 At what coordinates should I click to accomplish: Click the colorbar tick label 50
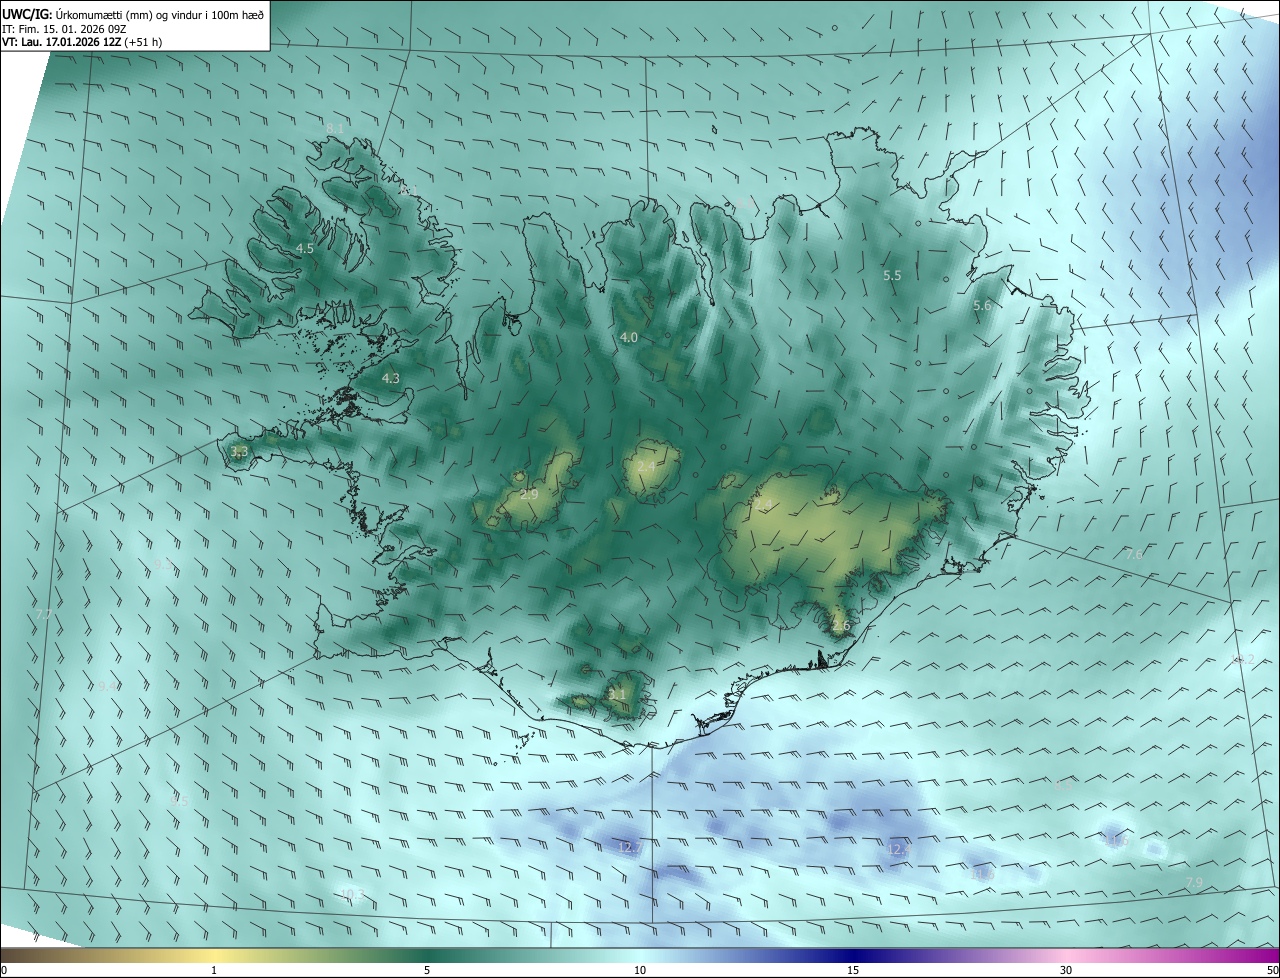(1273, 970)
